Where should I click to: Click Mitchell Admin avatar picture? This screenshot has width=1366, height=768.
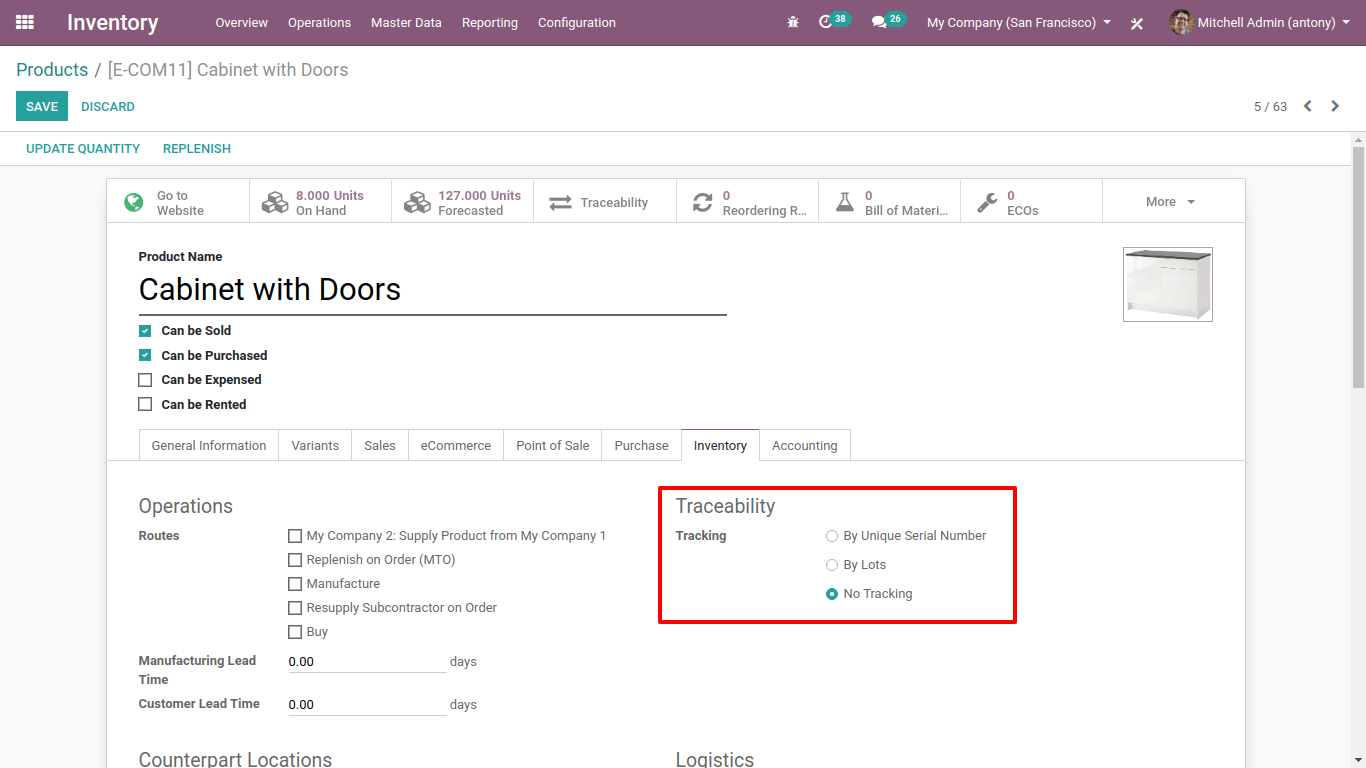1181,22
